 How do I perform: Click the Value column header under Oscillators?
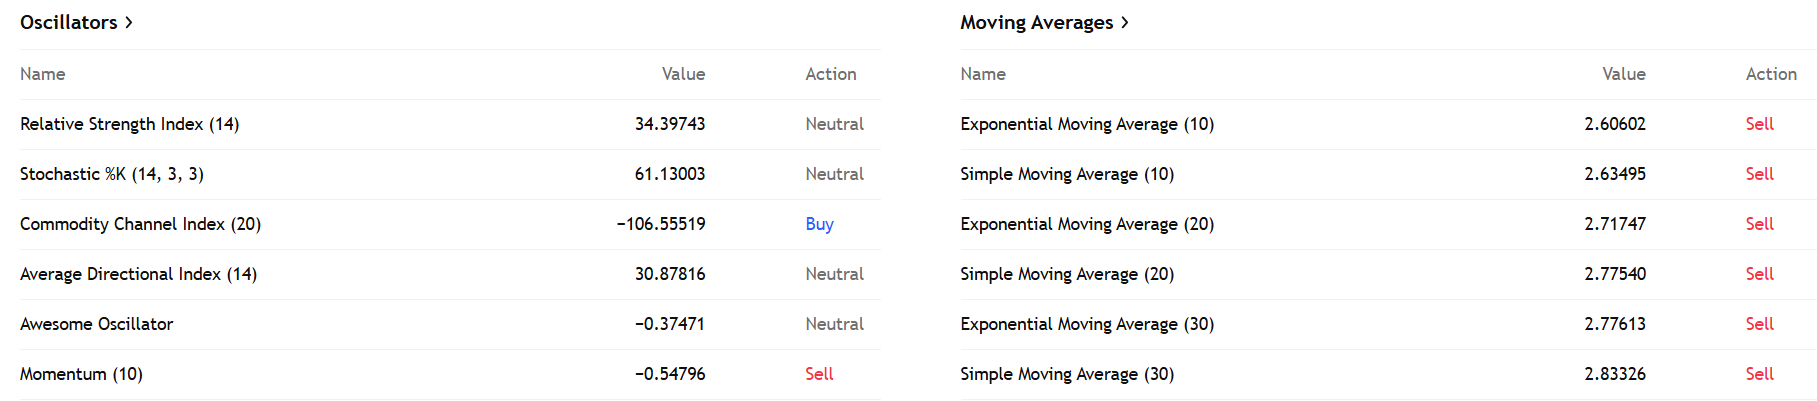[x=683, y=74]
